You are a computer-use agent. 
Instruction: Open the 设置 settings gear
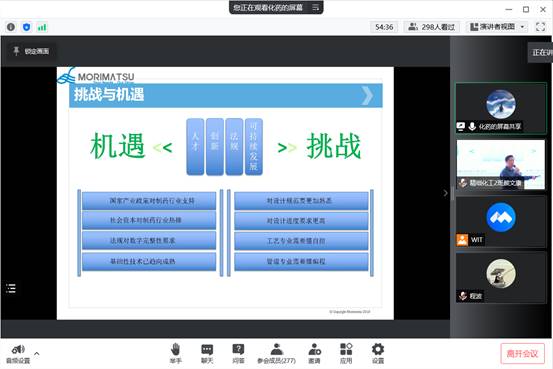click(378, 353)
